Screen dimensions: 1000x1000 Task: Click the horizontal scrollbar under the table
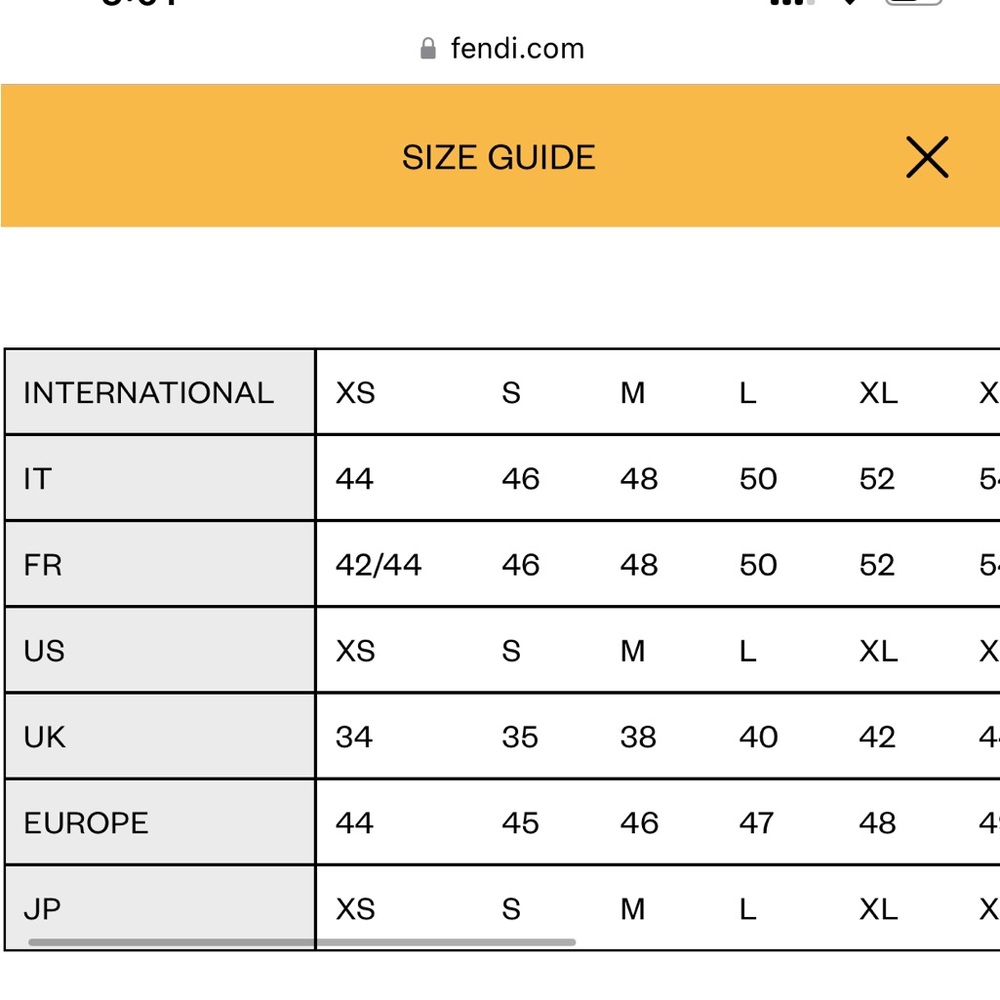(301, 942)
